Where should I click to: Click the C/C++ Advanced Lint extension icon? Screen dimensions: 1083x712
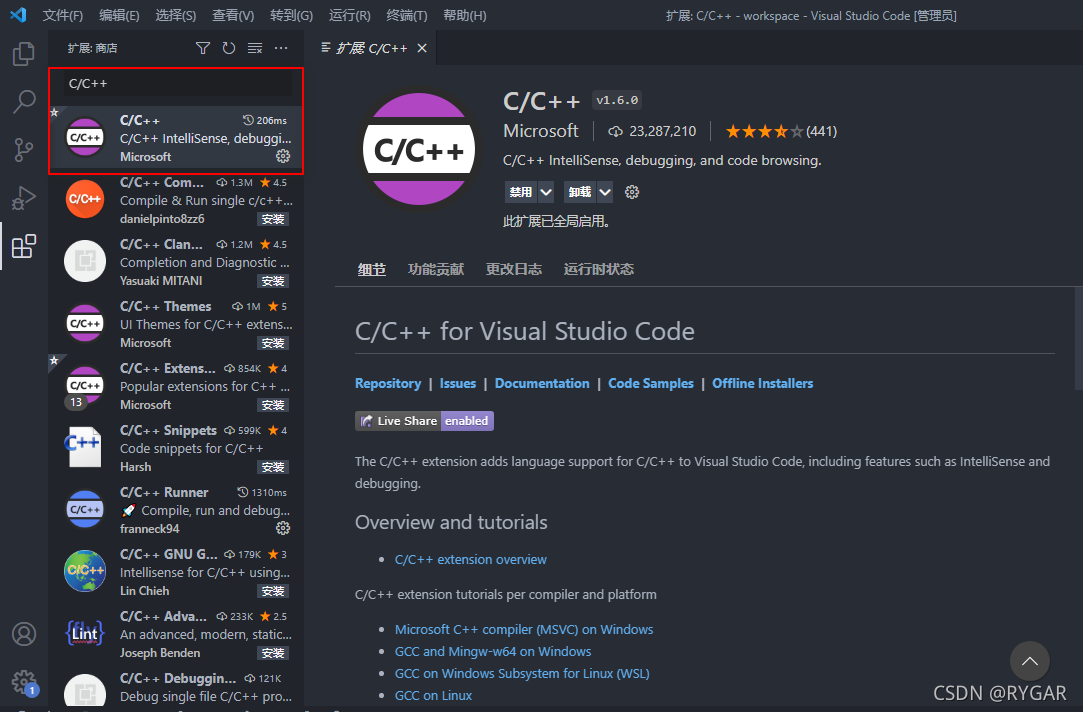[84, 633]
